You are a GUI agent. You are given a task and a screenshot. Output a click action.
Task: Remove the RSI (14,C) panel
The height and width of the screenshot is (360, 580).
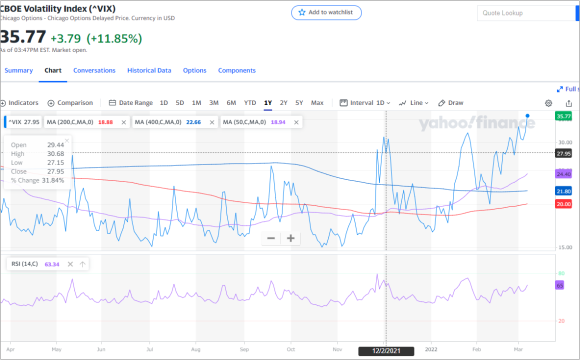70,264
